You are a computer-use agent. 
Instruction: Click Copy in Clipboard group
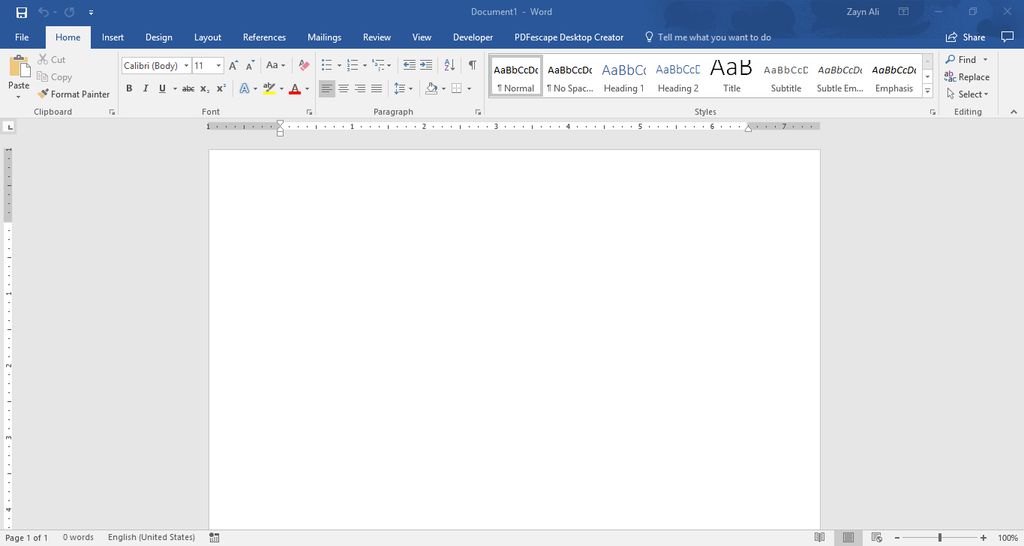point(54,77)
